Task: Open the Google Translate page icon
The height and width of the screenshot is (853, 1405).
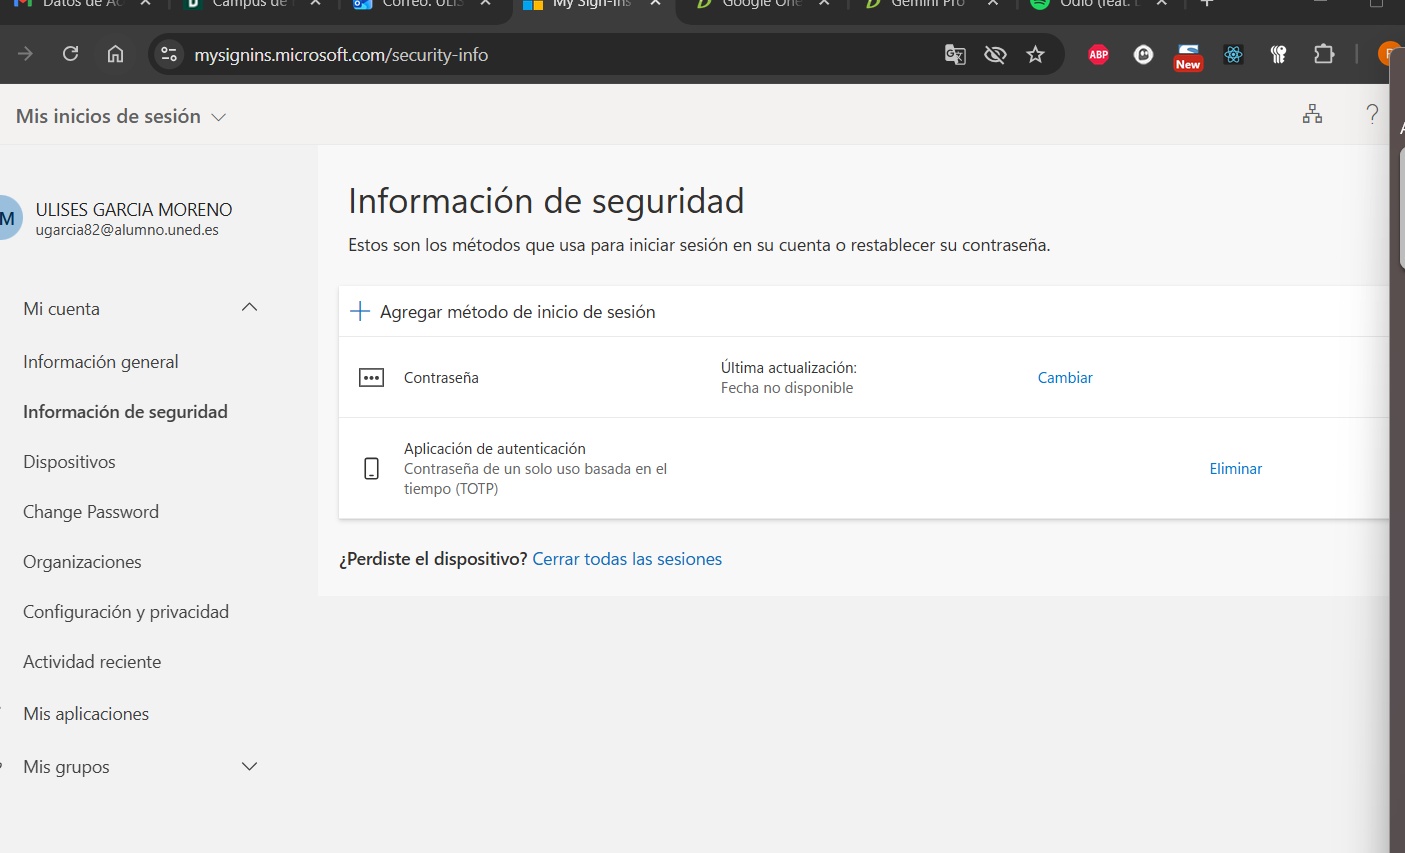Action: (x=954, y=55)
